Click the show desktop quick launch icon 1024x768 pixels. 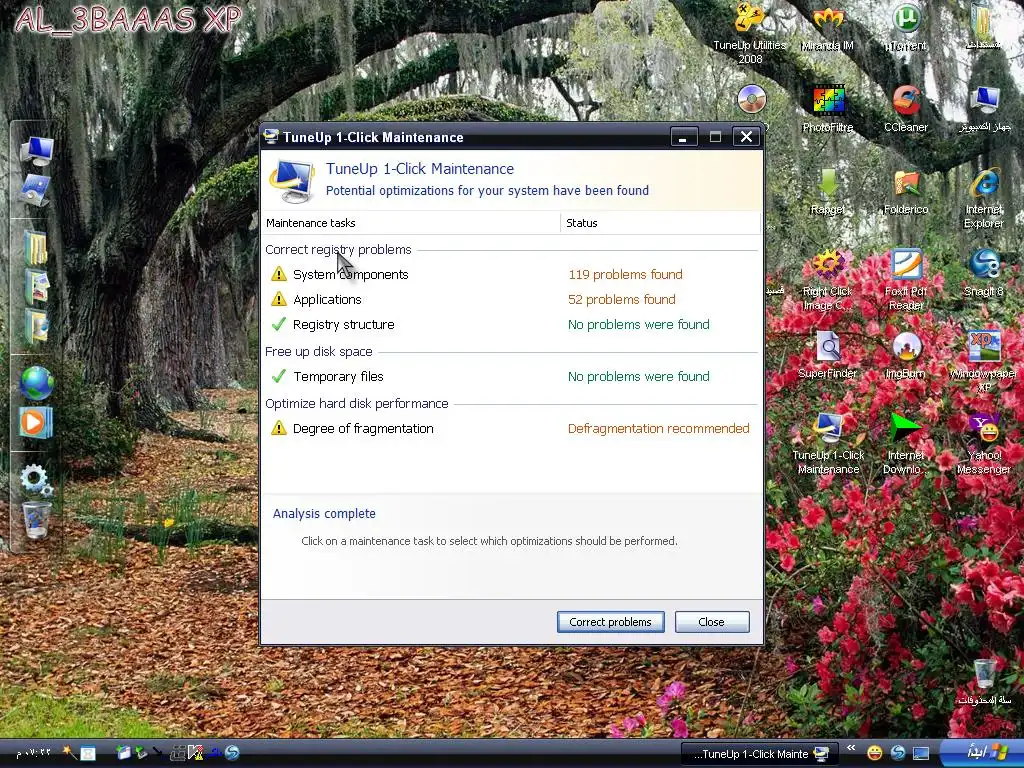point(921,753)
